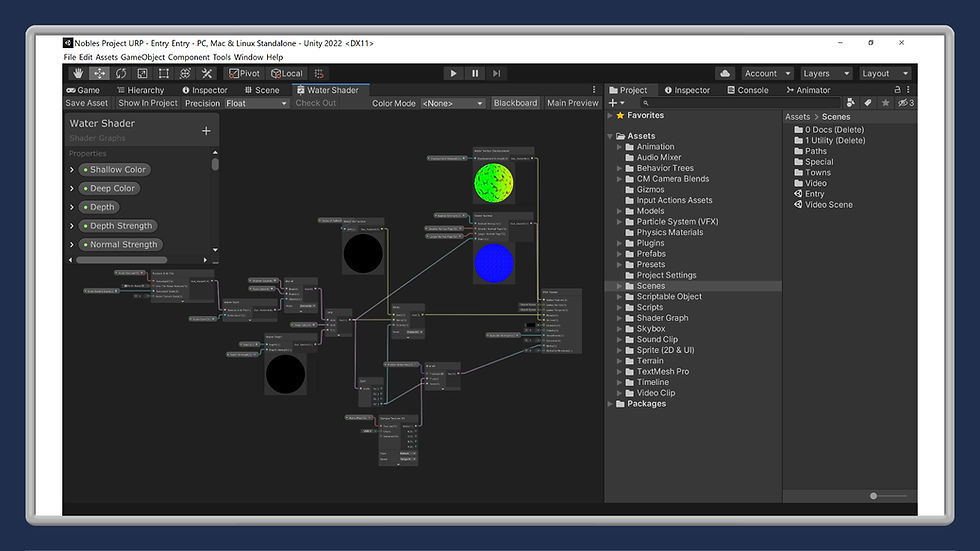This screenshot has width=980, height=551.
Task: Click the Project search field
Action: (741, 103)
